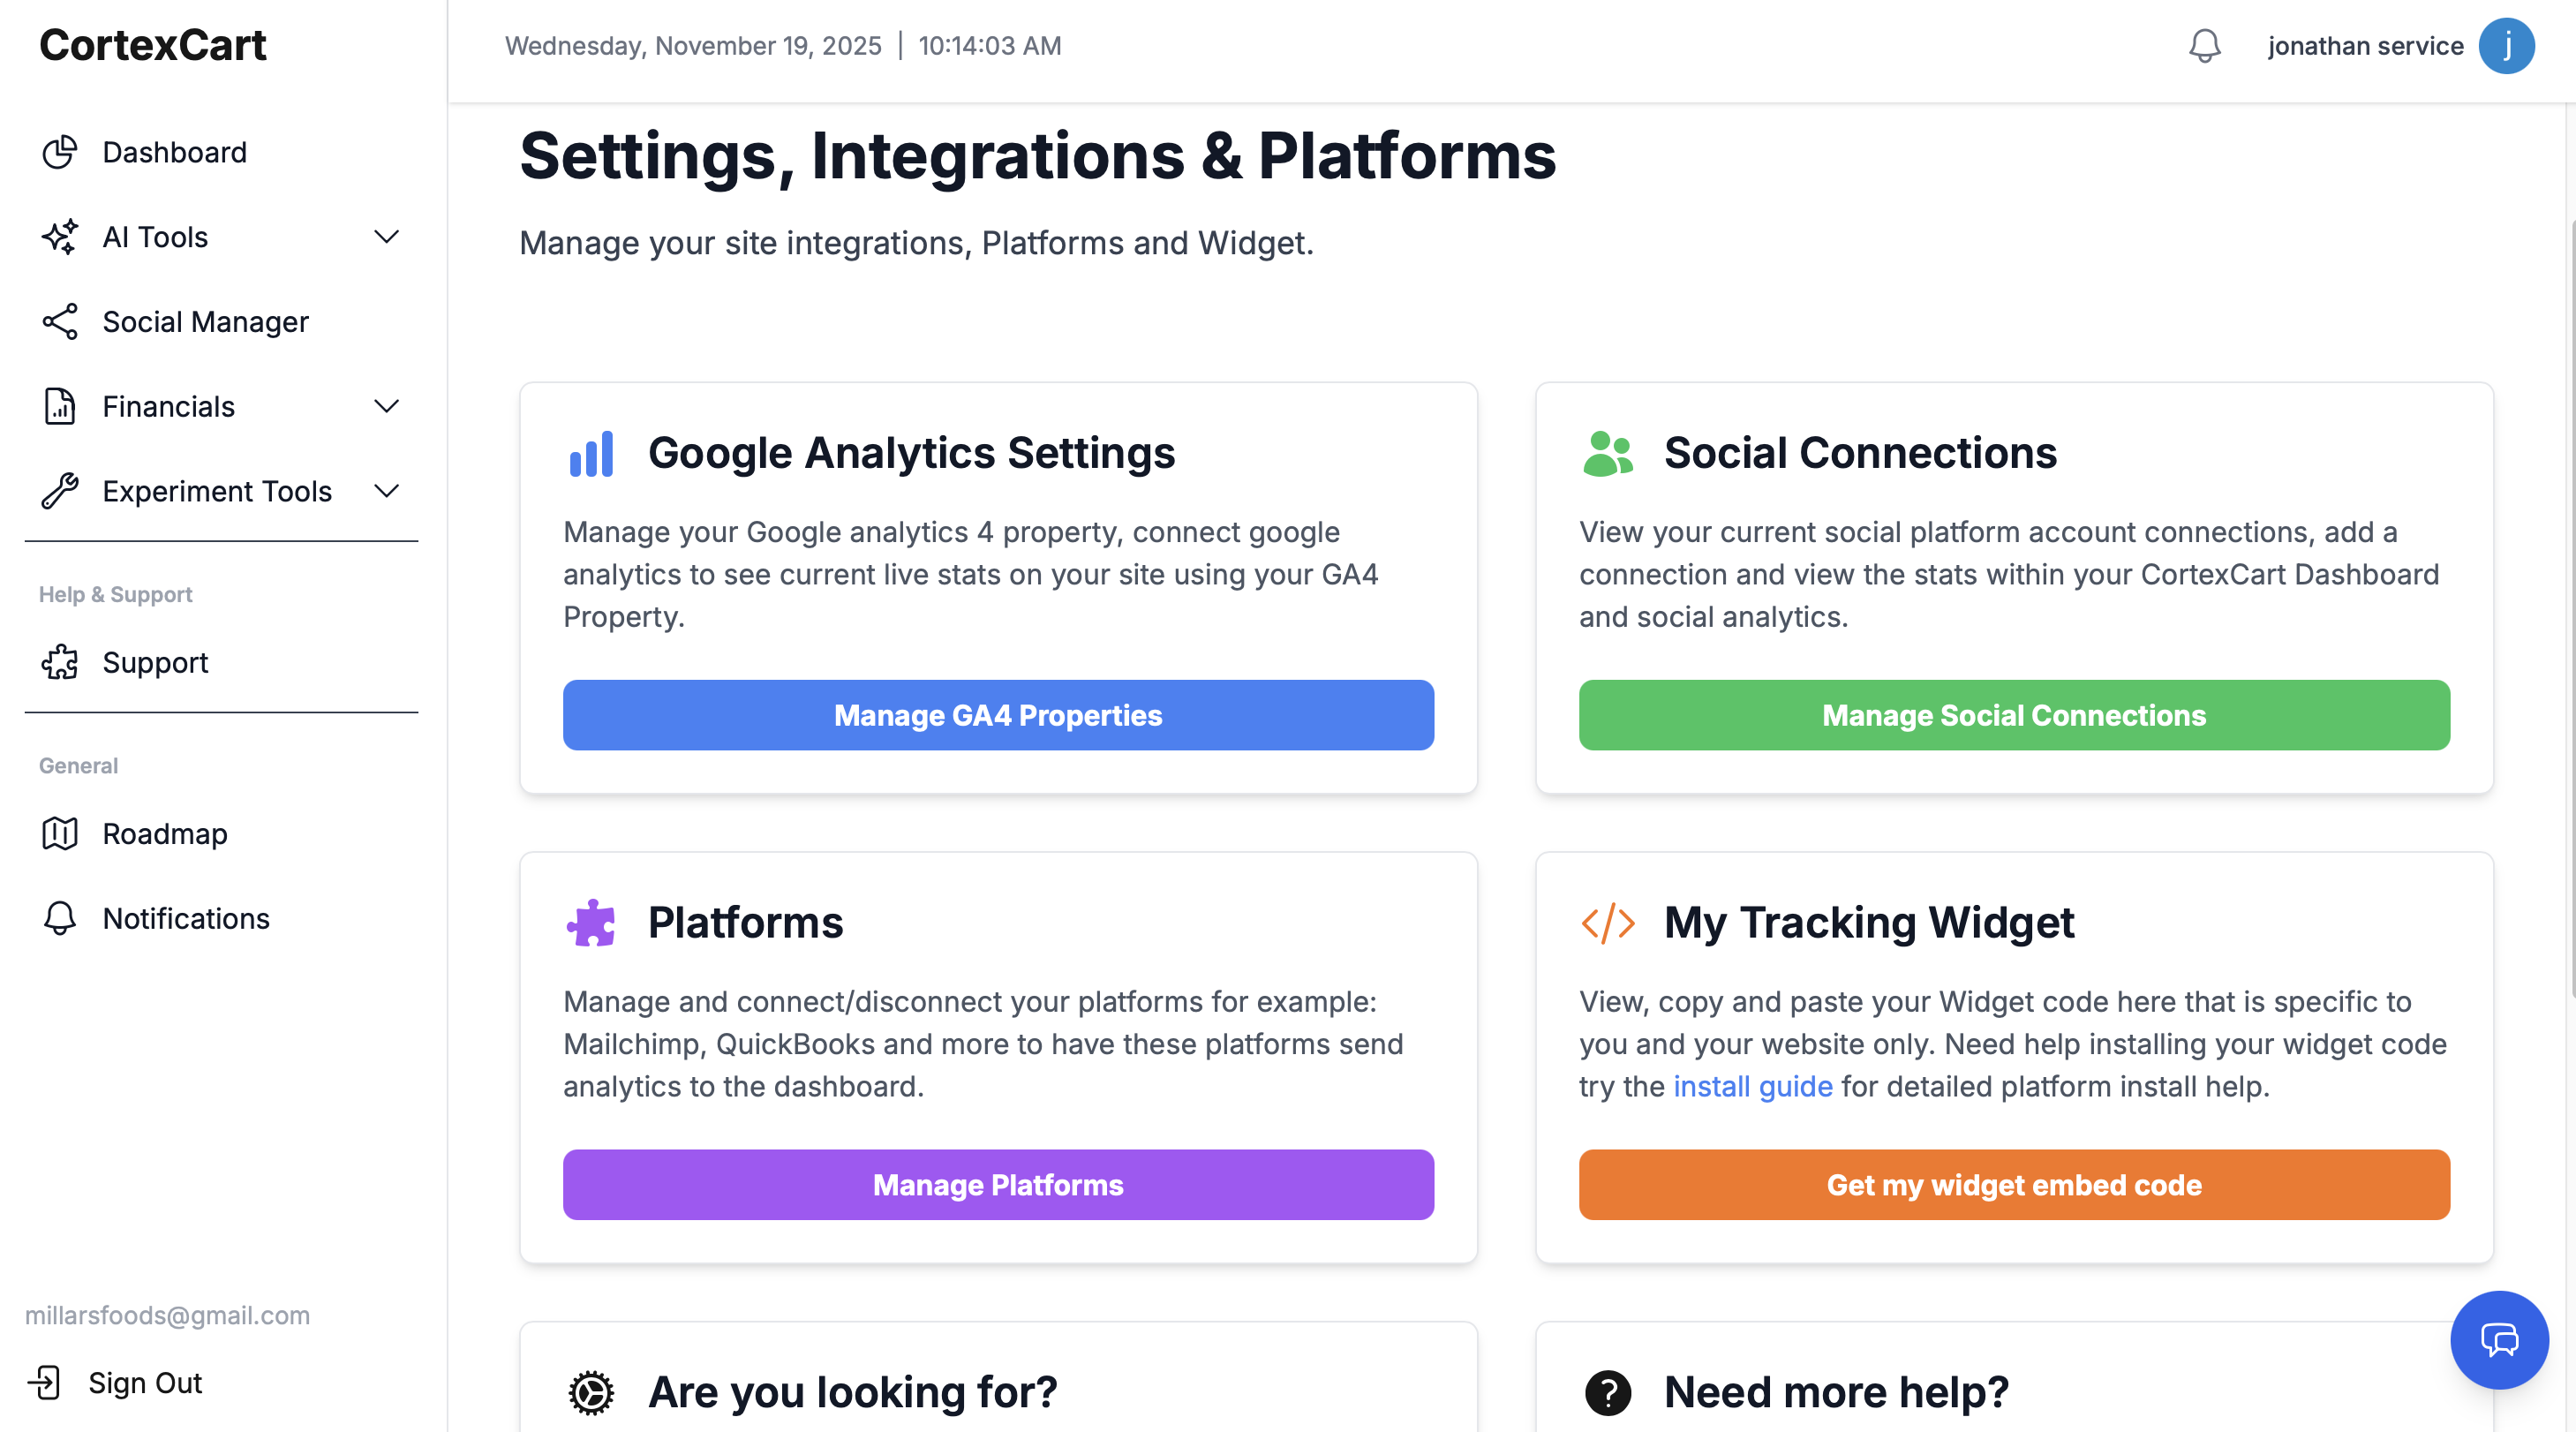The image size is (2576, 1432).
Task: Click the orange tracking widget code icon
Action: click(x=1607, y=922)
